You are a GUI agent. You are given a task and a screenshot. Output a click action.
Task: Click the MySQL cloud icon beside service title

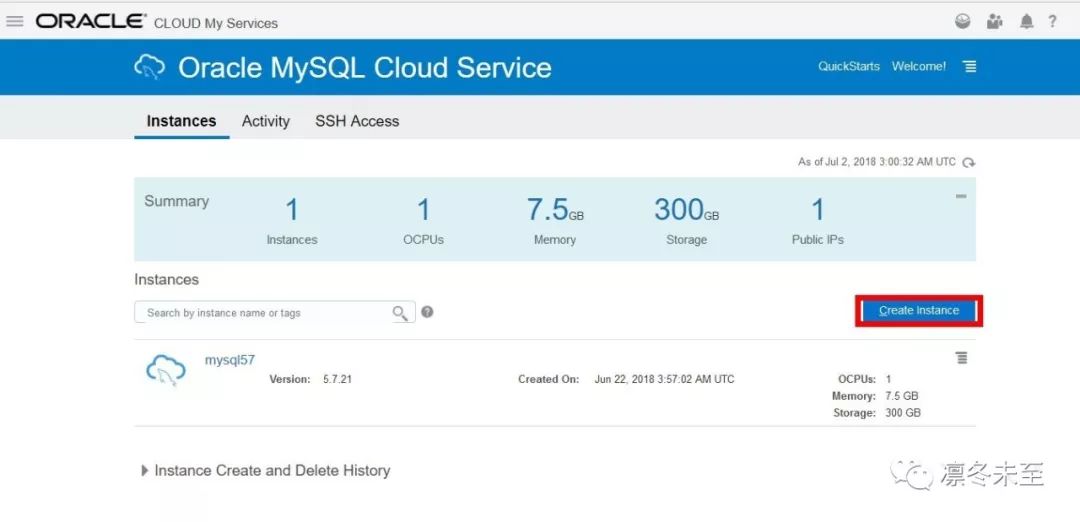click(149, 67)
